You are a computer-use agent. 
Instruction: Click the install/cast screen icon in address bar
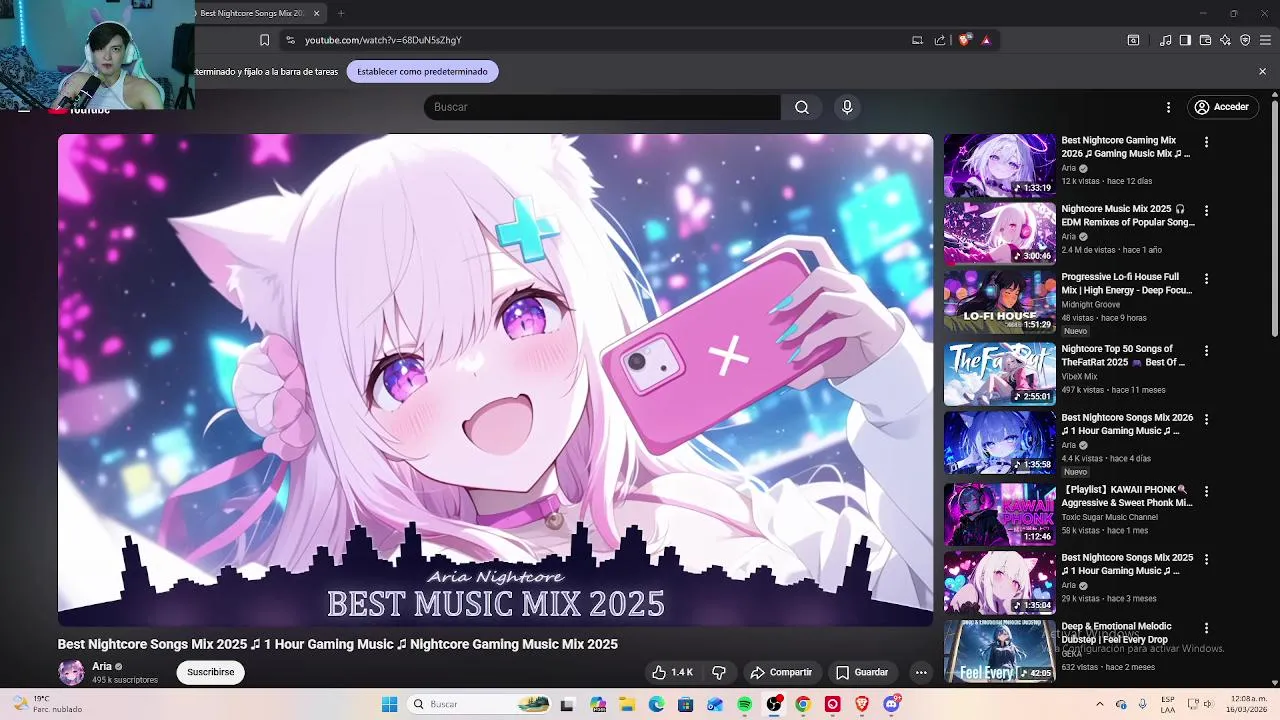[917, 40]
